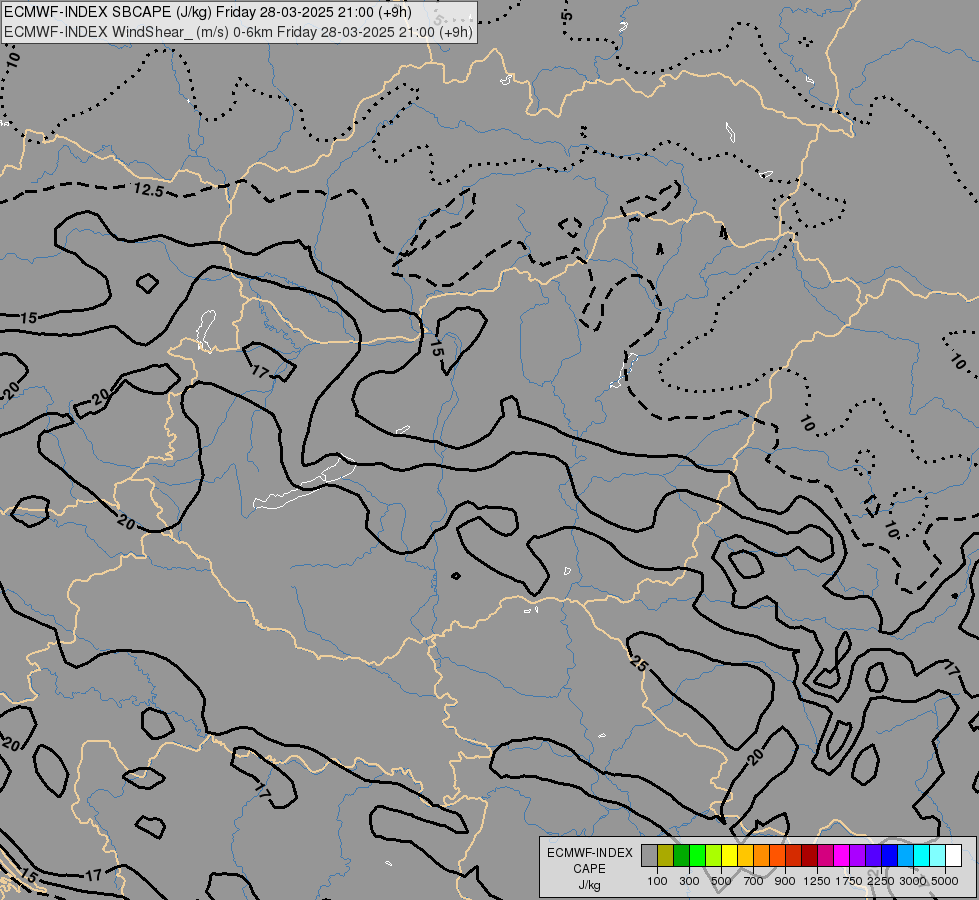This screenshot has height=900, width=979.
Task: Click the golden amber legend swatch
Action: (745, 855)
